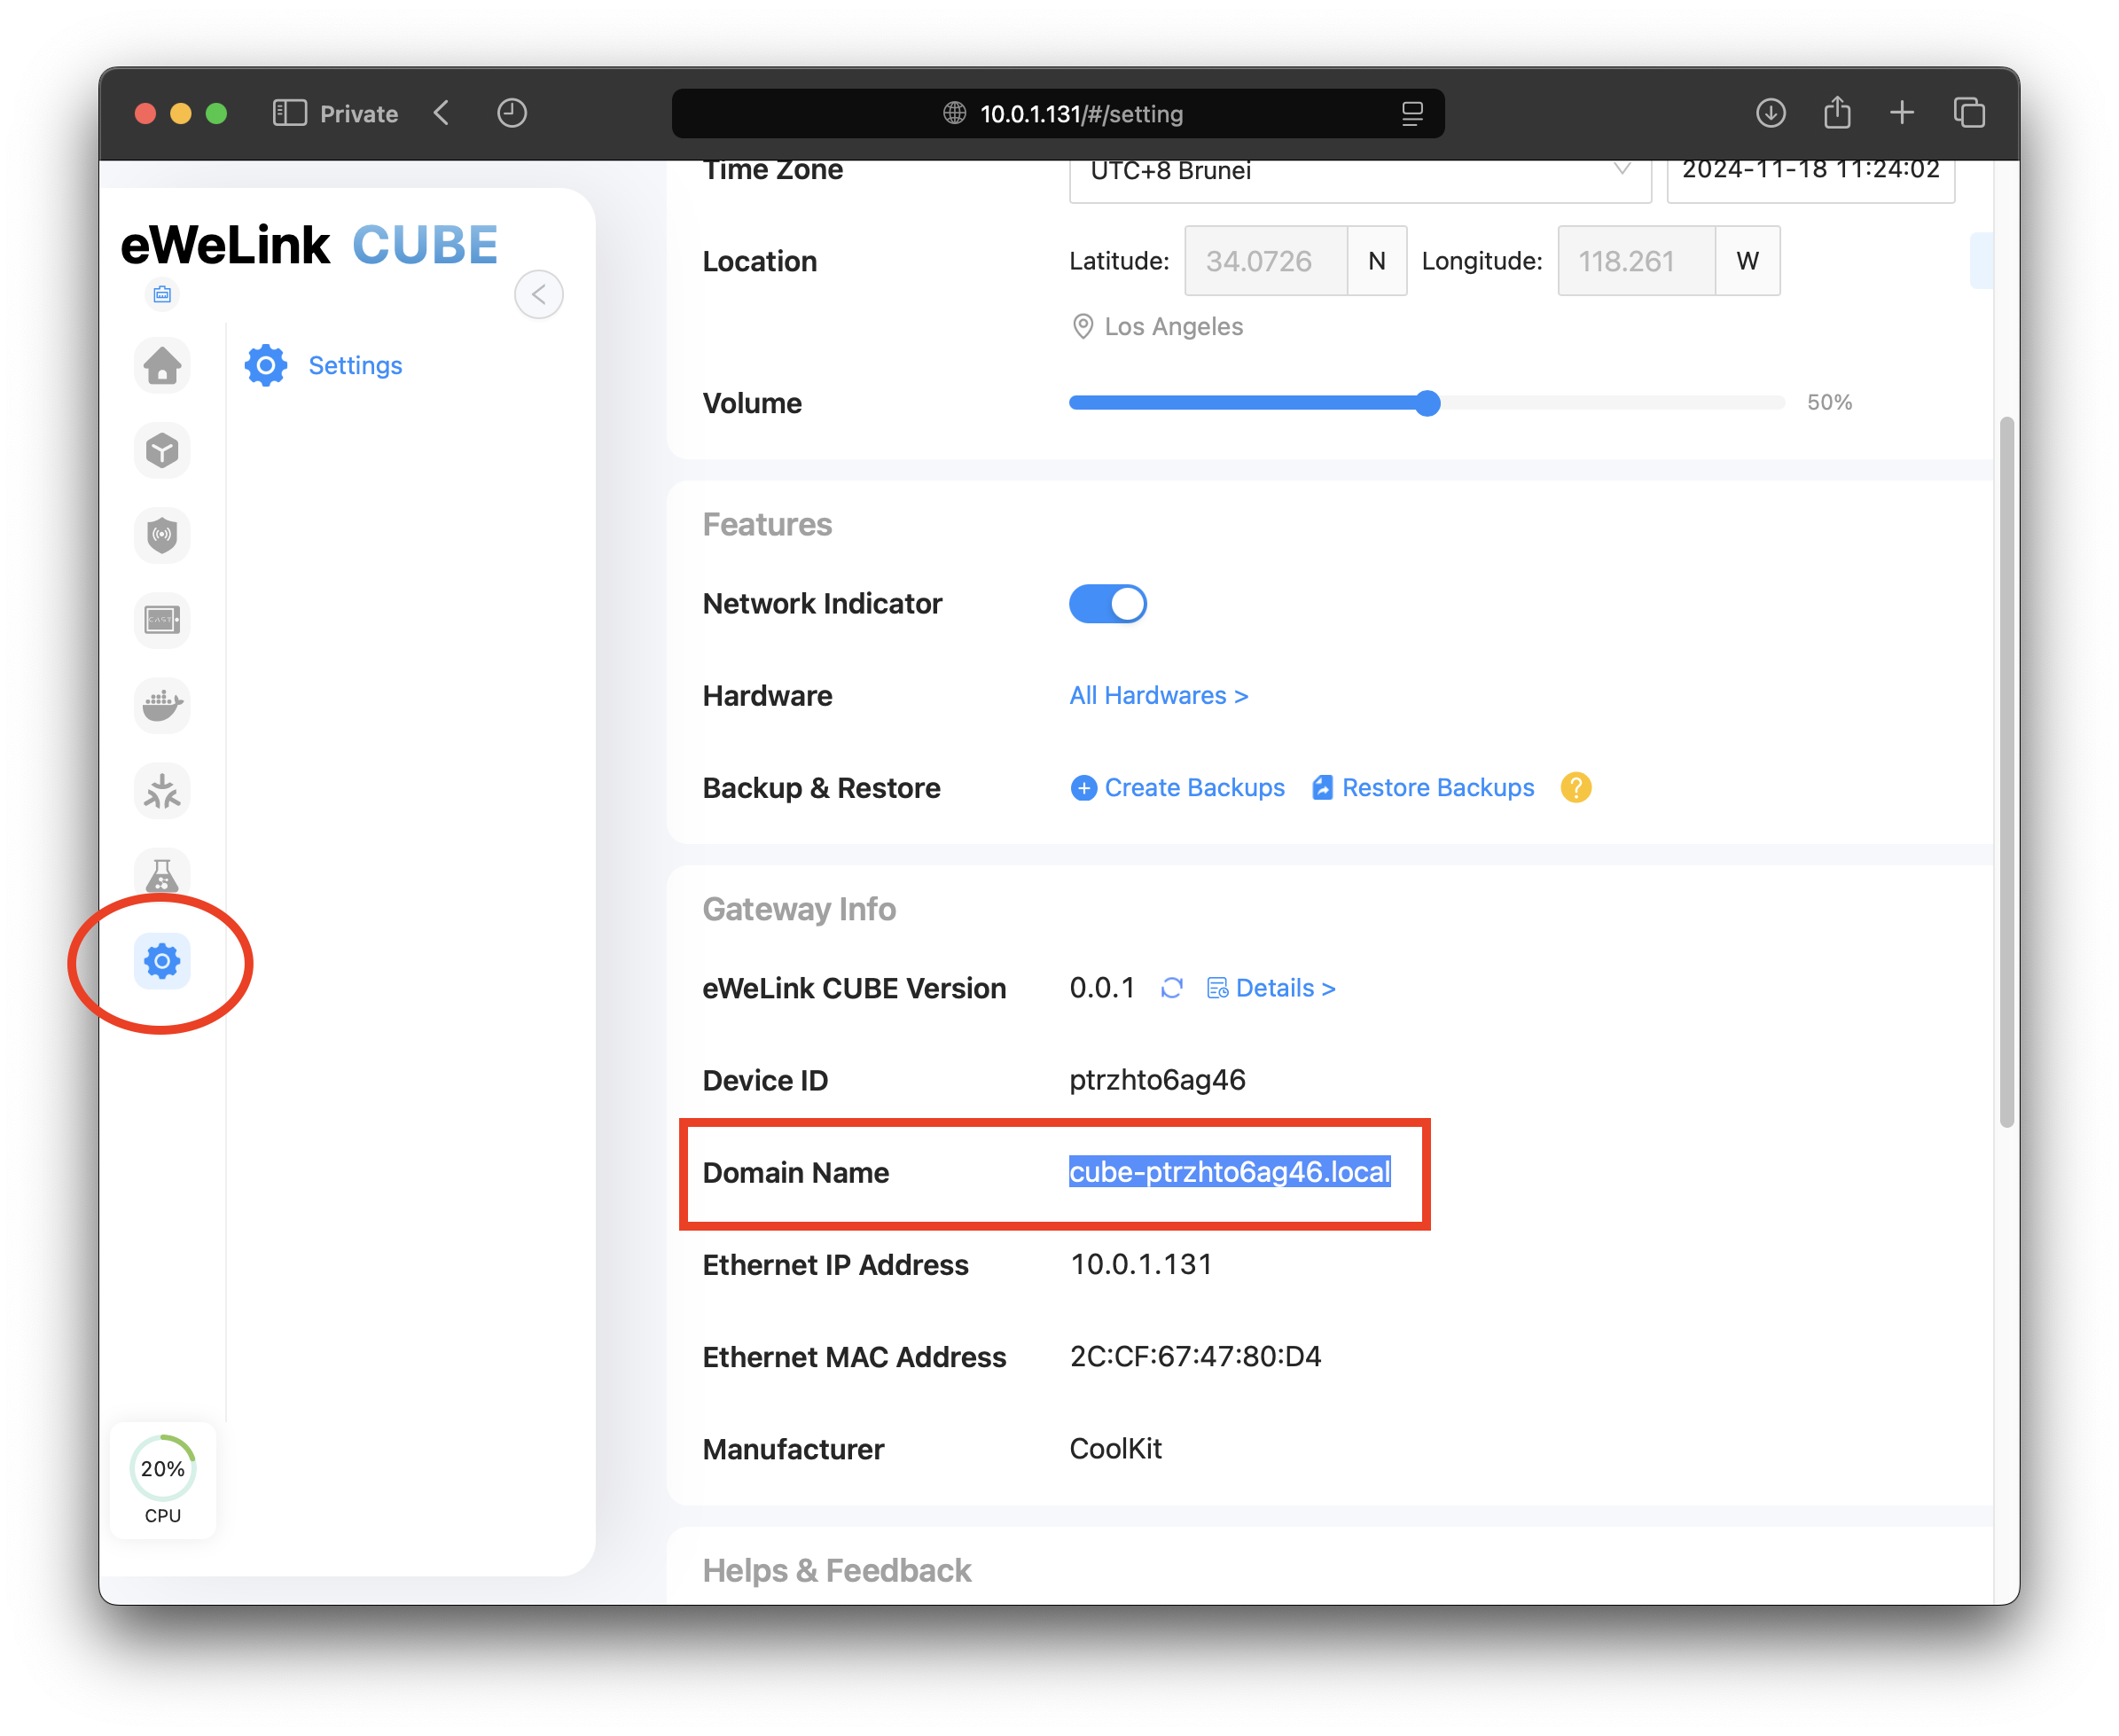This screenshot has height=1736, width=2119.
Task: Open the cube devices icon in sidebar
Action: [x=162, y=451]
